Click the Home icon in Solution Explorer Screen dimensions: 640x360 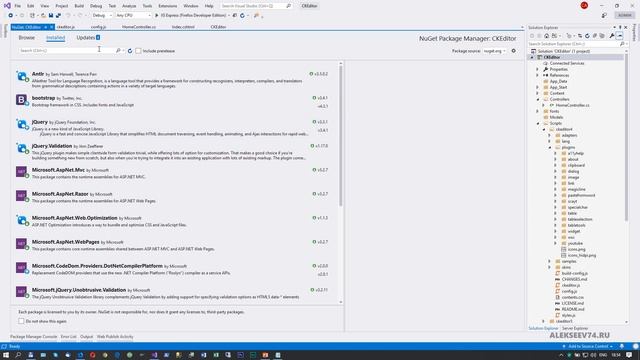[x=547, y=36]
